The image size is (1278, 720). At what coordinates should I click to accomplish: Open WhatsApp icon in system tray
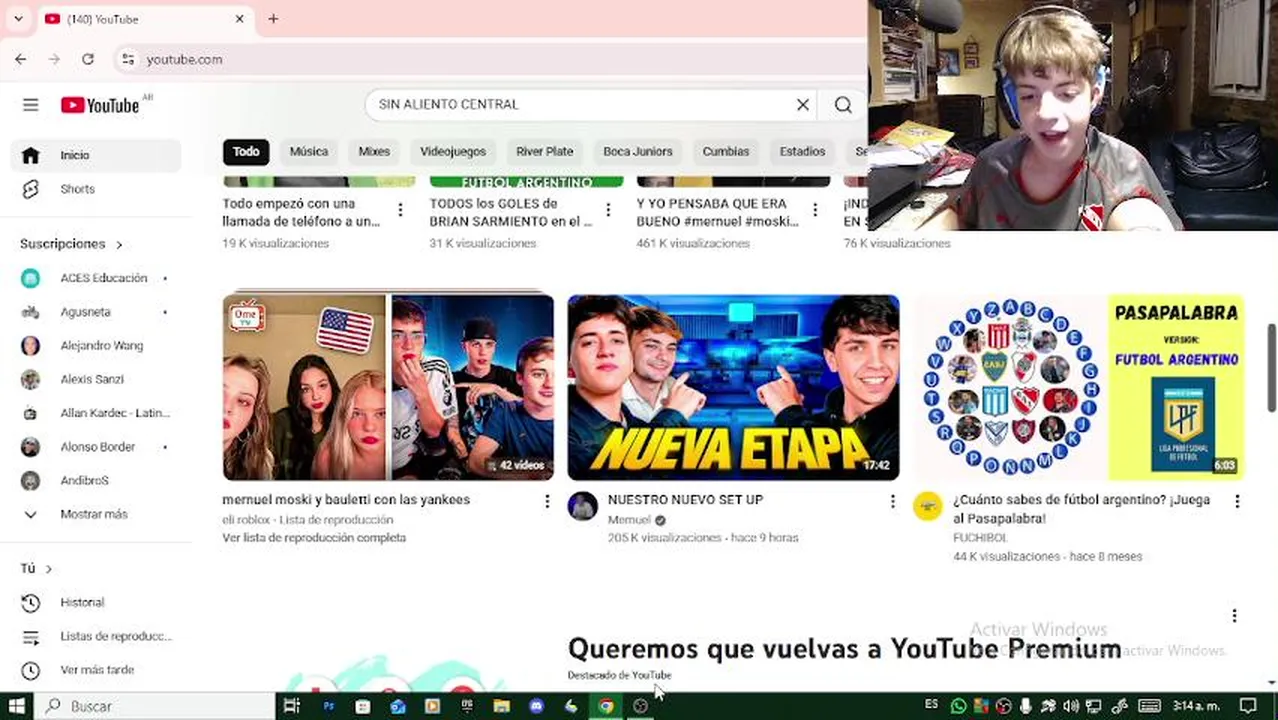pyautogui.click(x=958, y=706)
